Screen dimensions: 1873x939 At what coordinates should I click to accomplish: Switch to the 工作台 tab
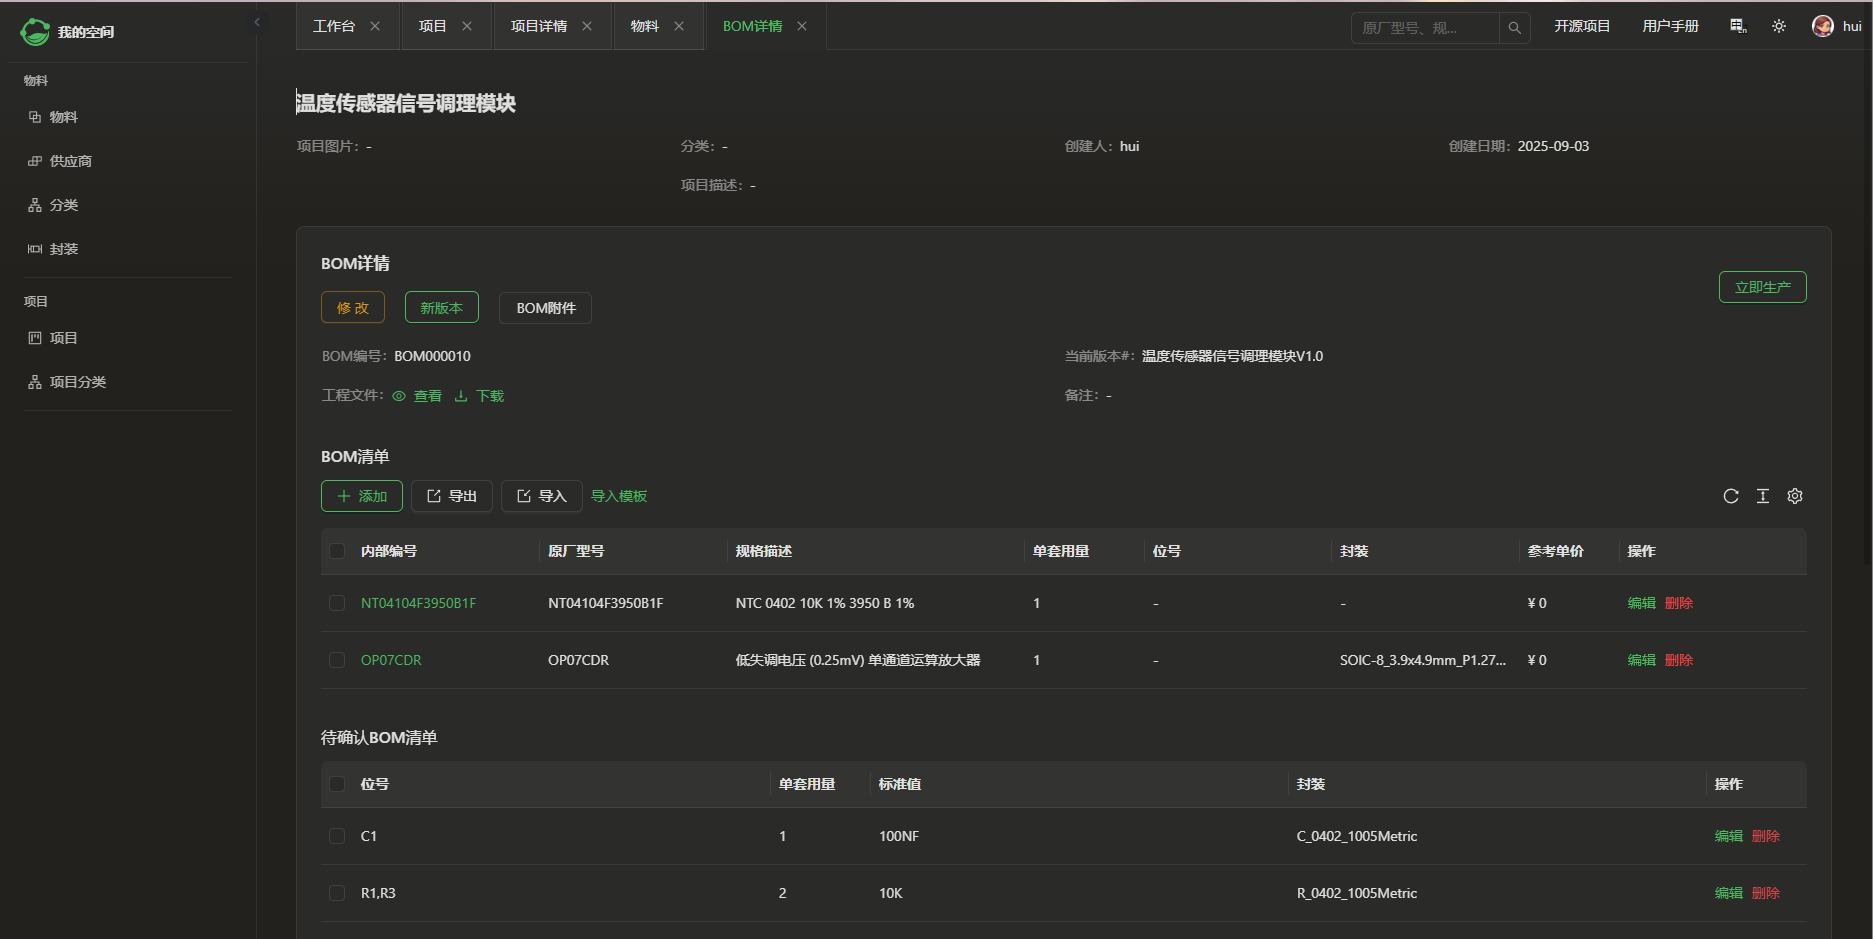click(334, 26)
